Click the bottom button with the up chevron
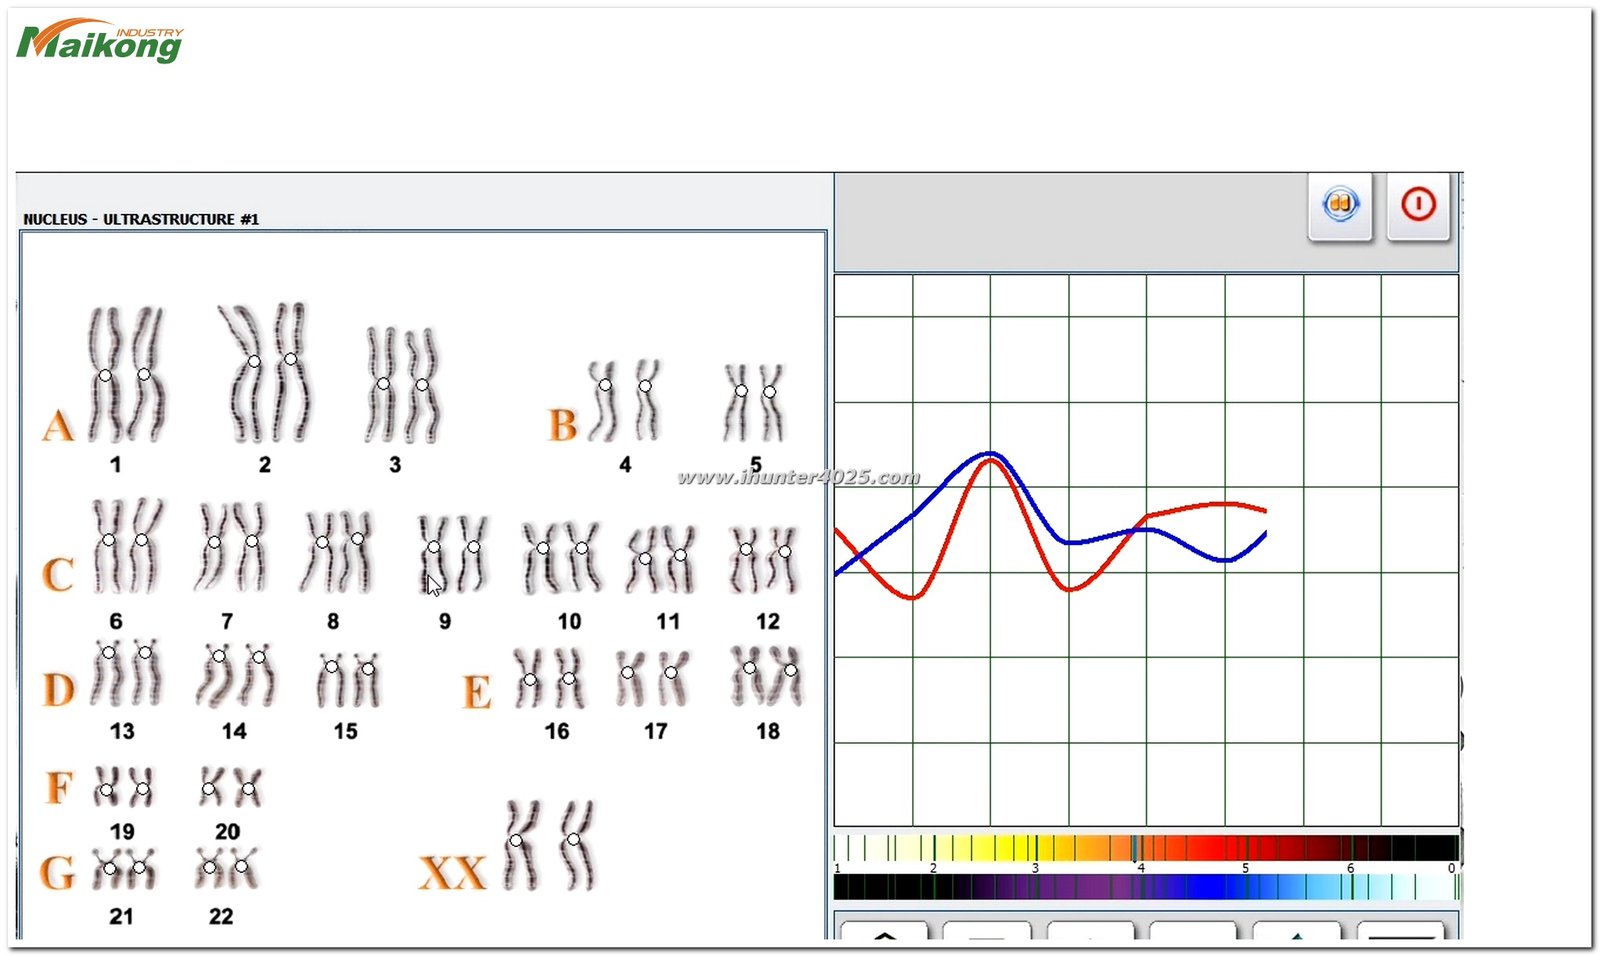Viewport: 1600px width, 956px height. coord(884,932)
